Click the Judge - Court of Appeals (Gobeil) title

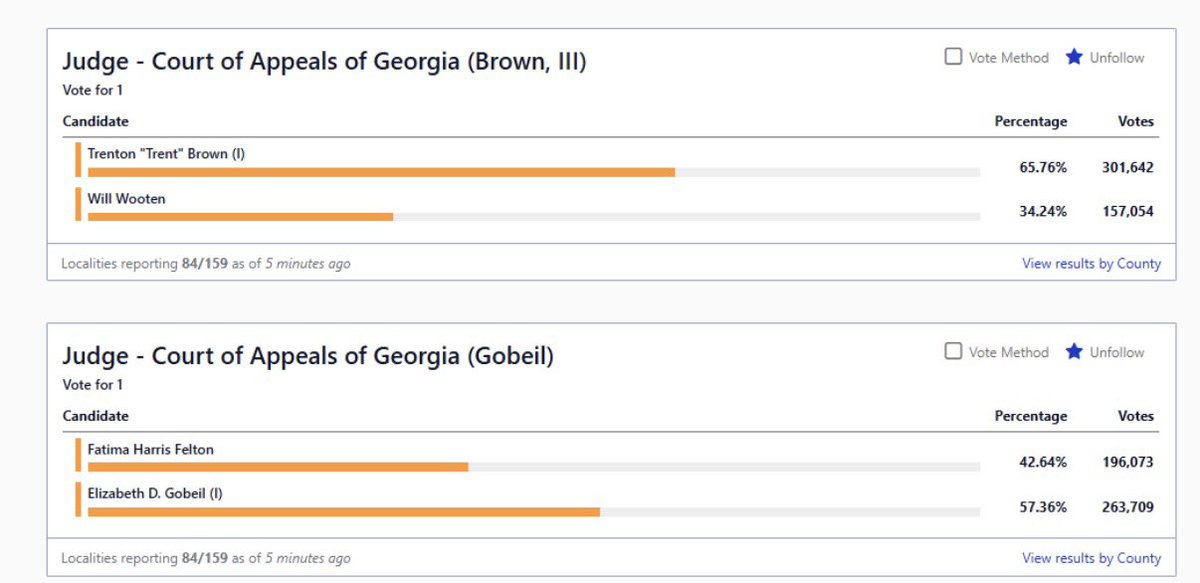pyautogui.click(x=308, y=356)
